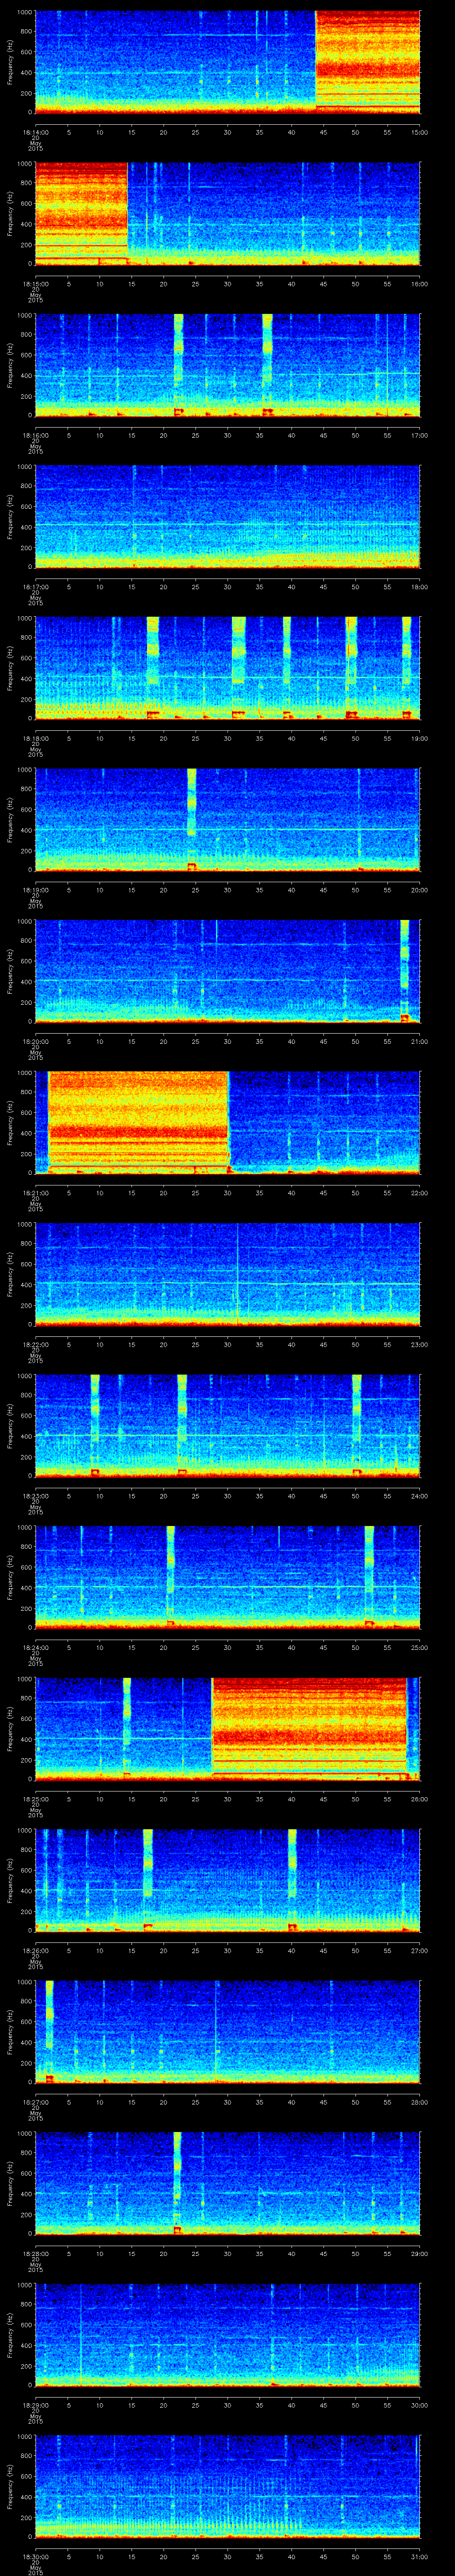Click the 21:00 end-time axis label

click(x=419, y=1041)
